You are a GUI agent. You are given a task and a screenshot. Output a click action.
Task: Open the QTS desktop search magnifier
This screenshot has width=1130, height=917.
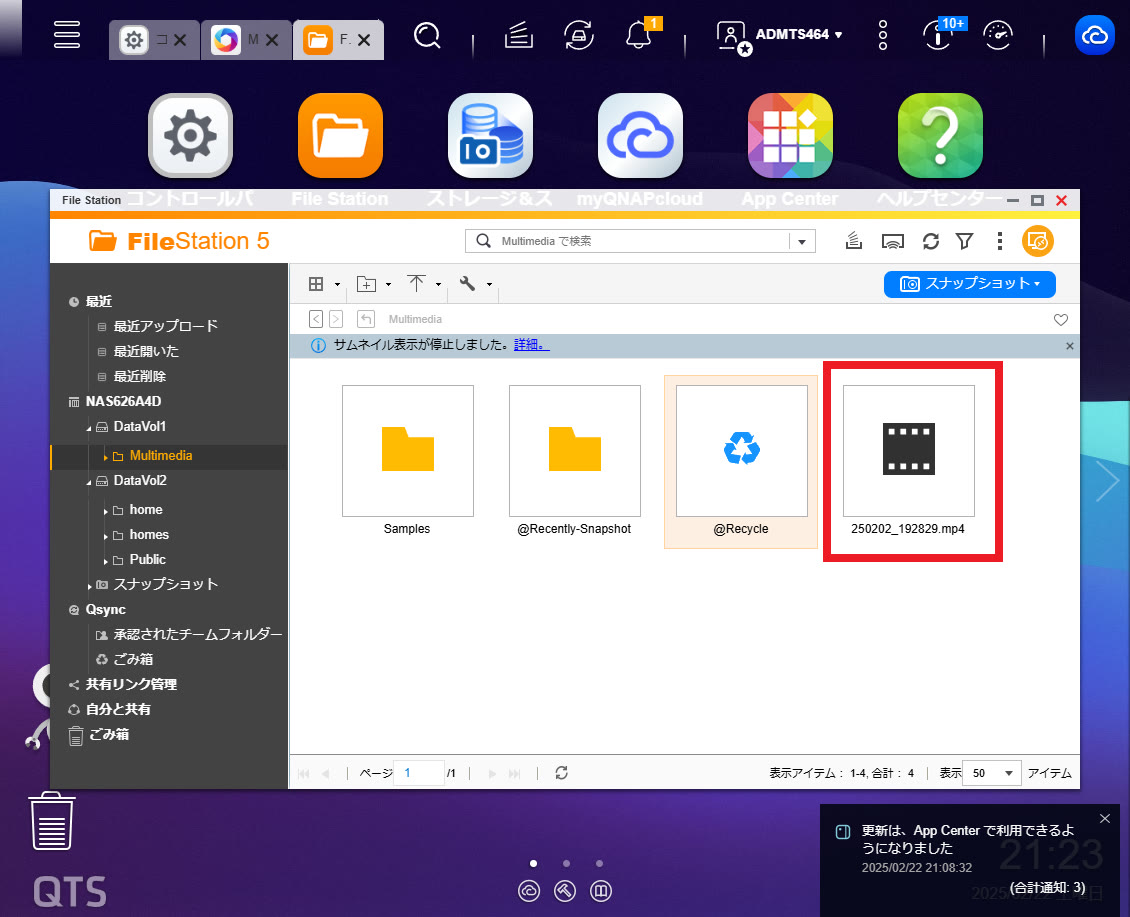[x=427, y=35]
